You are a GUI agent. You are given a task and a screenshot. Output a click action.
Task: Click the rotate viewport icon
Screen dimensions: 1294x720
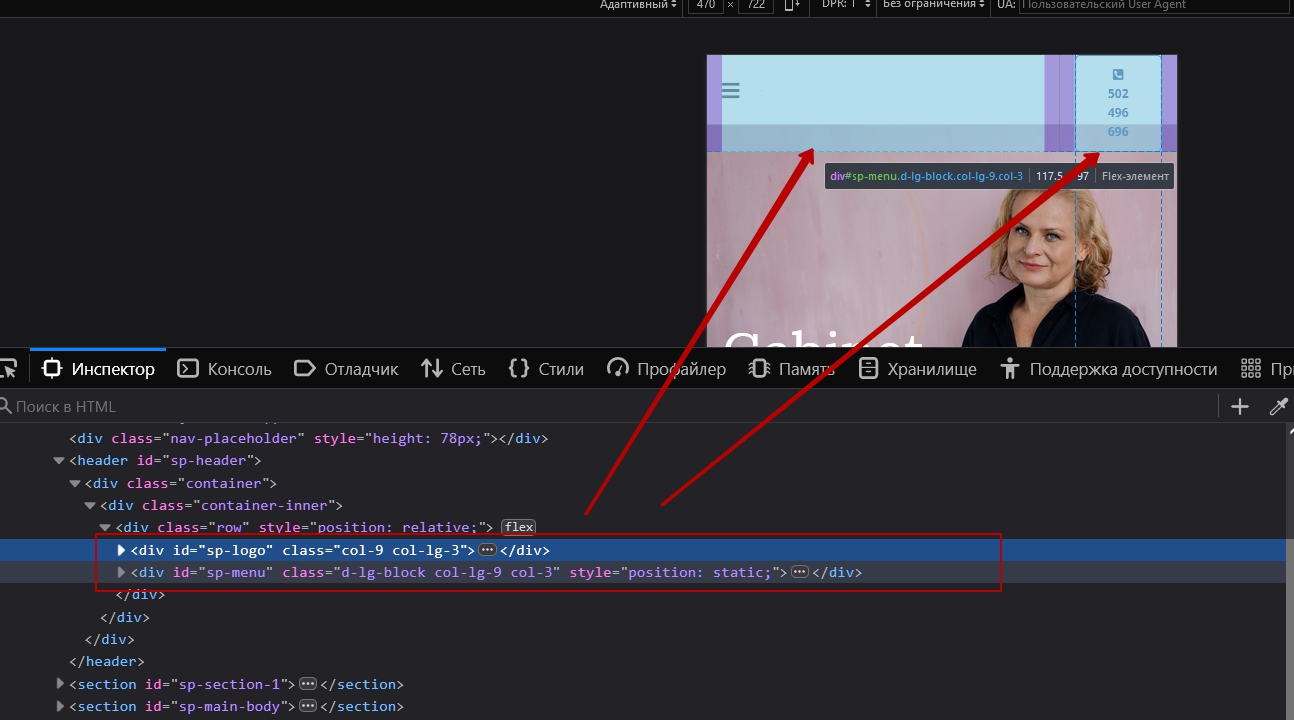point(791,5)
